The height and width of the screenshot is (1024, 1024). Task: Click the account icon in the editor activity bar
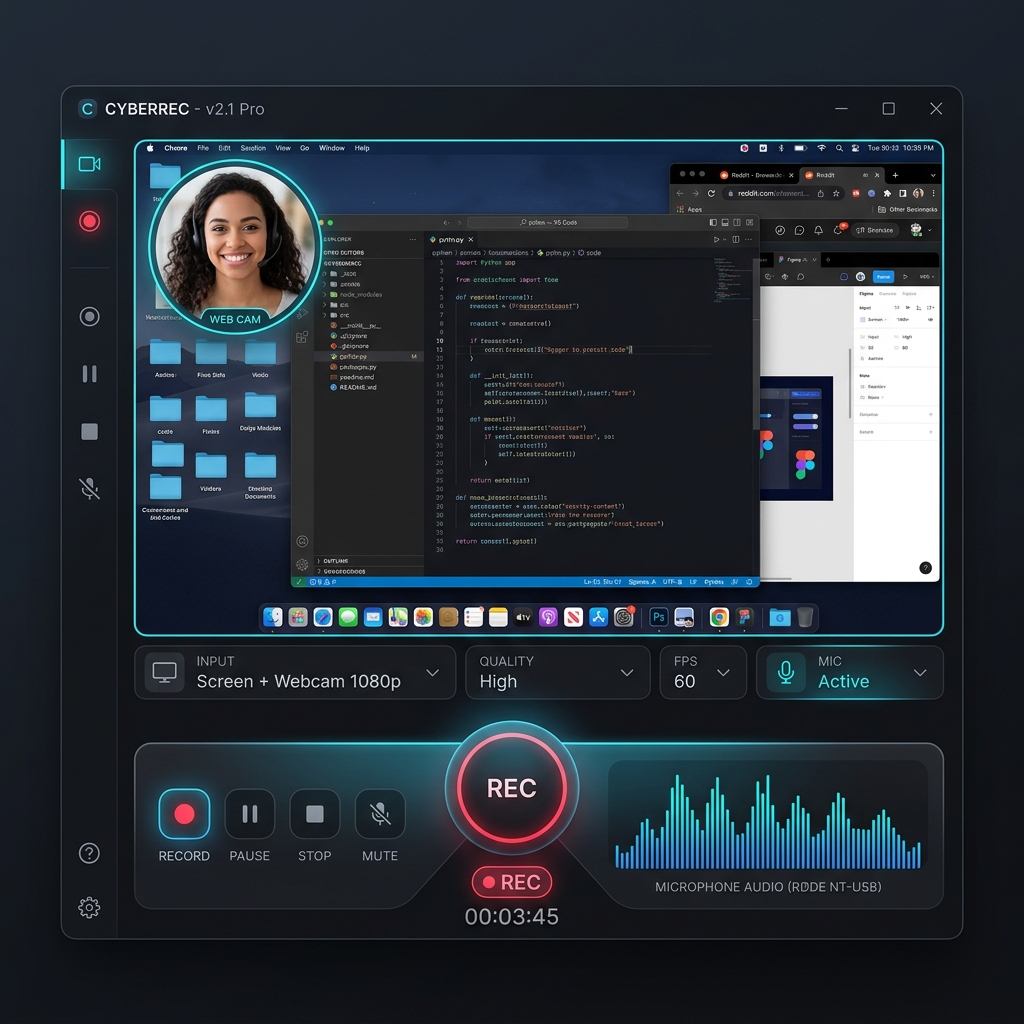tap(302, 541)
